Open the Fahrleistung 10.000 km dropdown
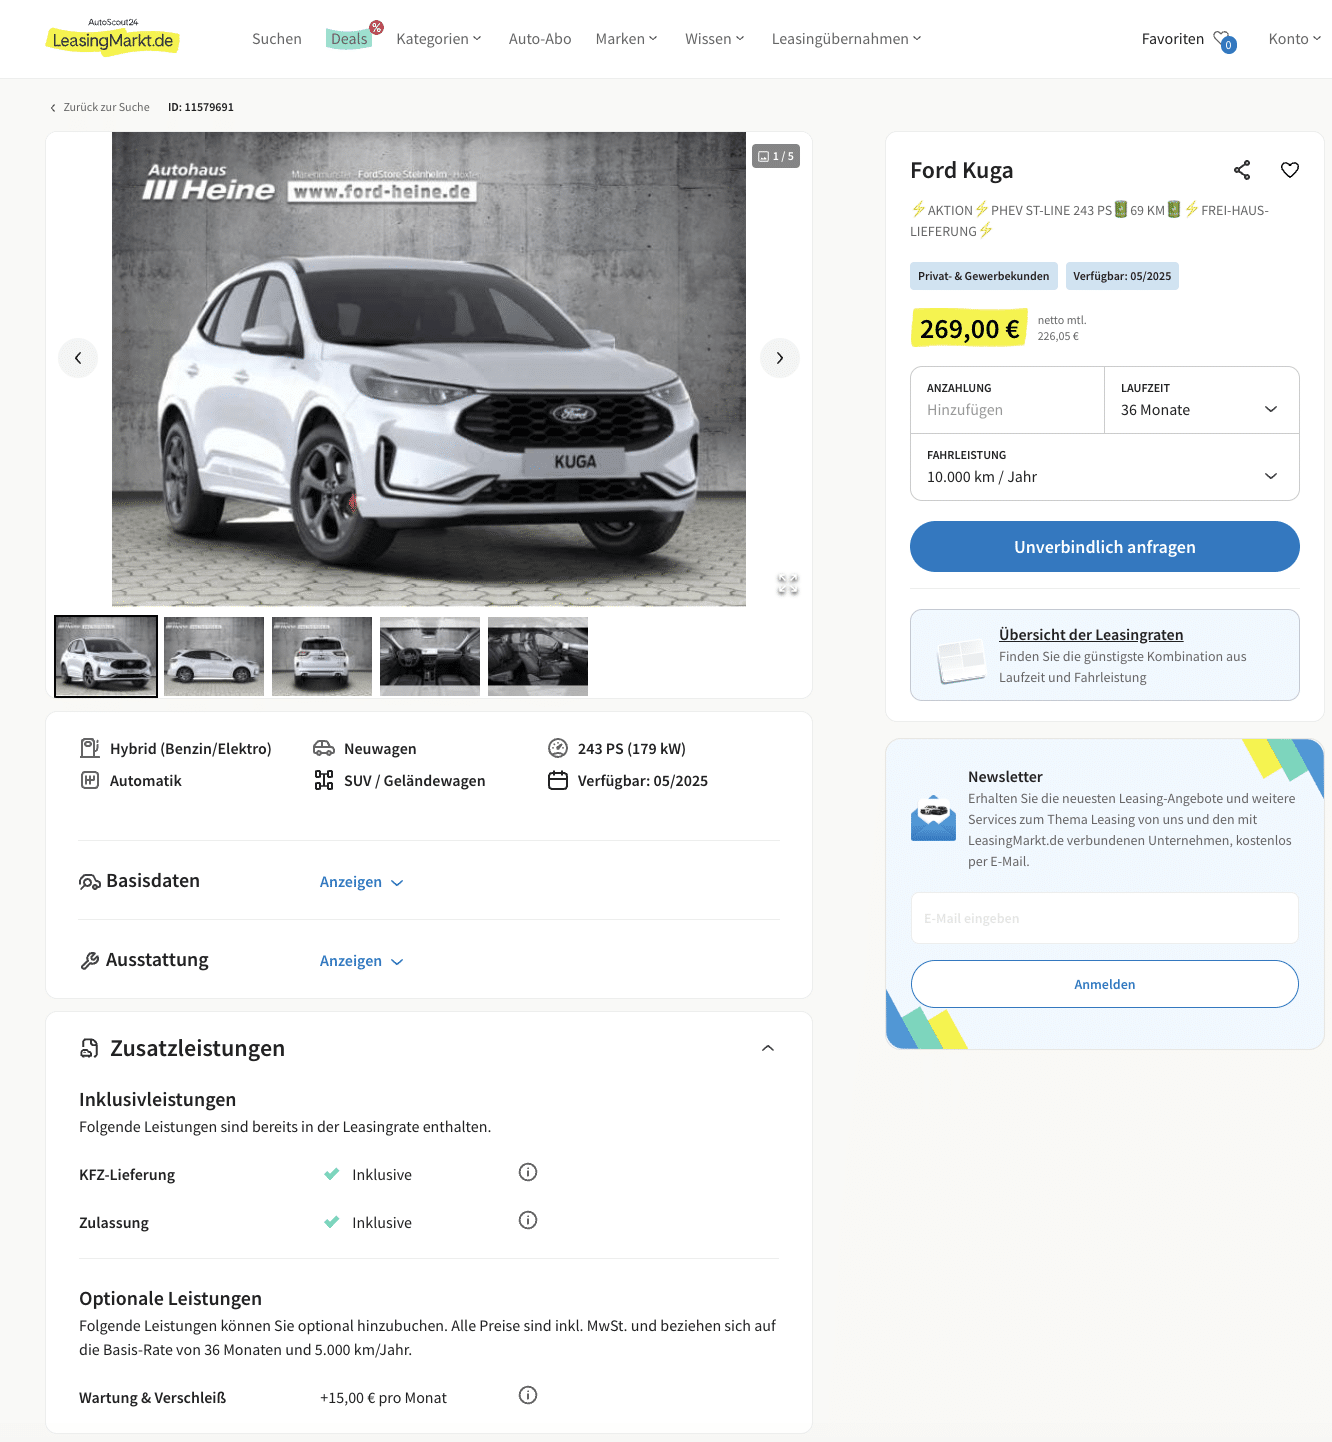1332x1442 pixels. (1105, 467)
